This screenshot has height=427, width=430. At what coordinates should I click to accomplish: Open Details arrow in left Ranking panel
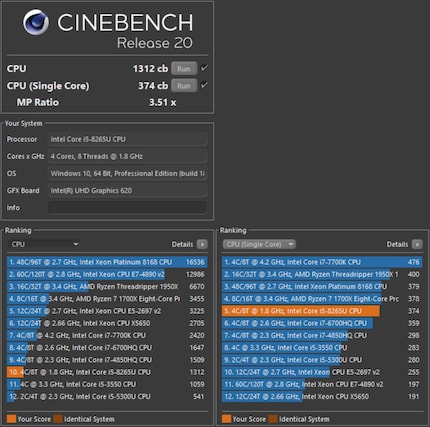(x=202, y=244)
